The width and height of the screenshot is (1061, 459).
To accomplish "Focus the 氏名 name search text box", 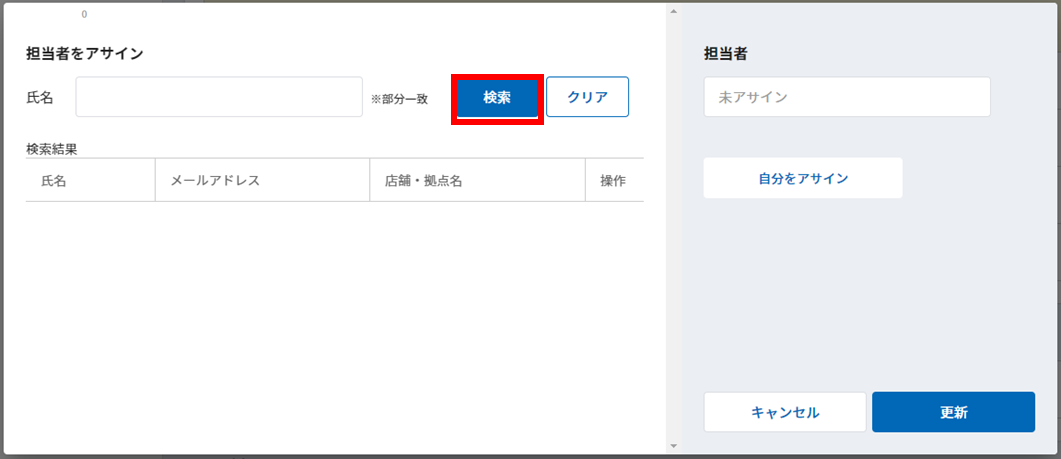I will [x=219, y=97].
